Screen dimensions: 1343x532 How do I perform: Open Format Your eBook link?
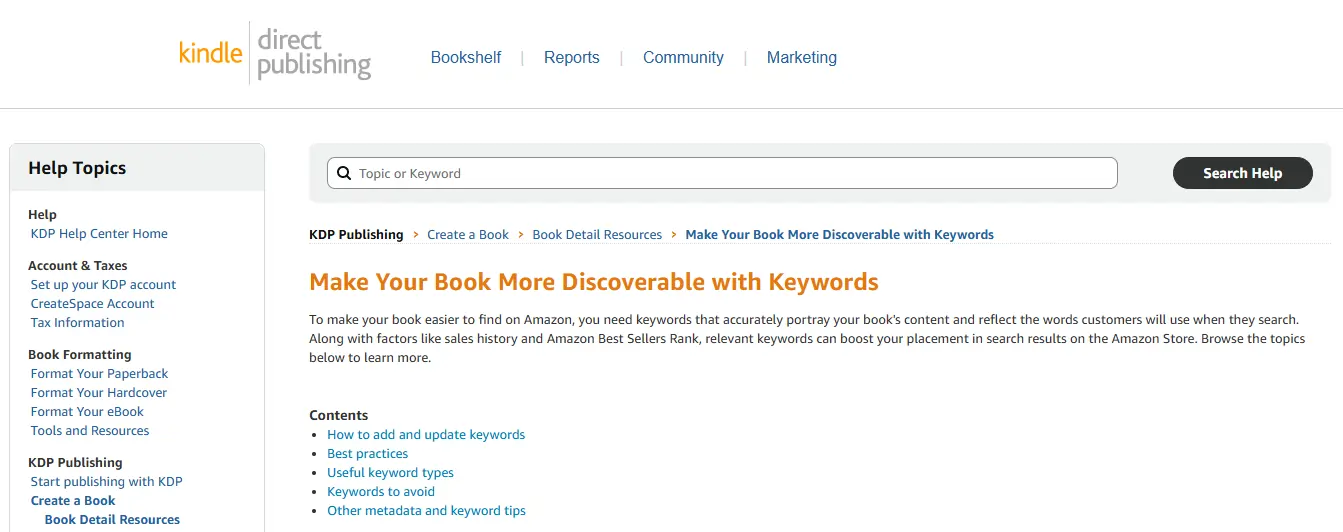(x=87, y=411)
